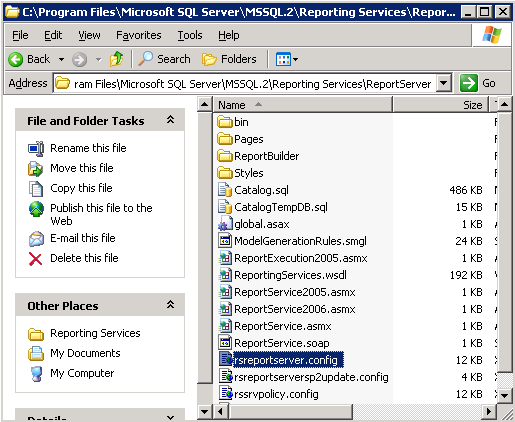This screenshot has width=515, height=422.
Task: Click the ModelGenerationRules.smgl file icon
Action: 225,241
